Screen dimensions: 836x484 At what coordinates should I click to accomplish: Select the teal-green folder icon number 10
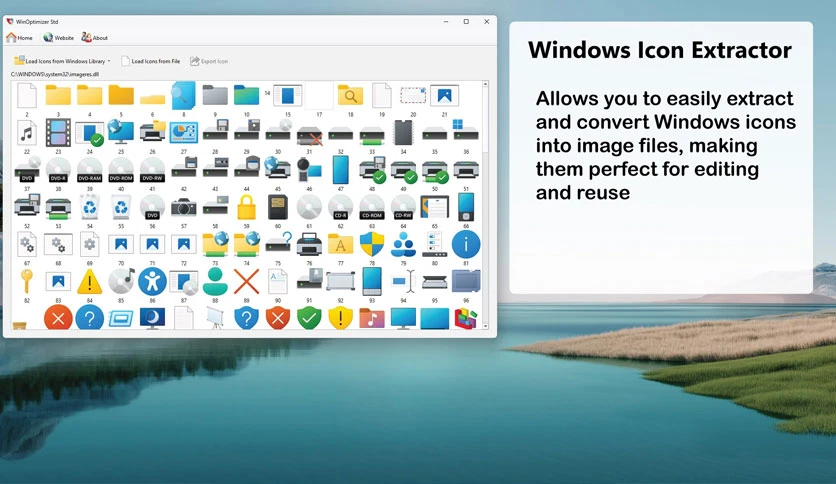pos(246,96)
